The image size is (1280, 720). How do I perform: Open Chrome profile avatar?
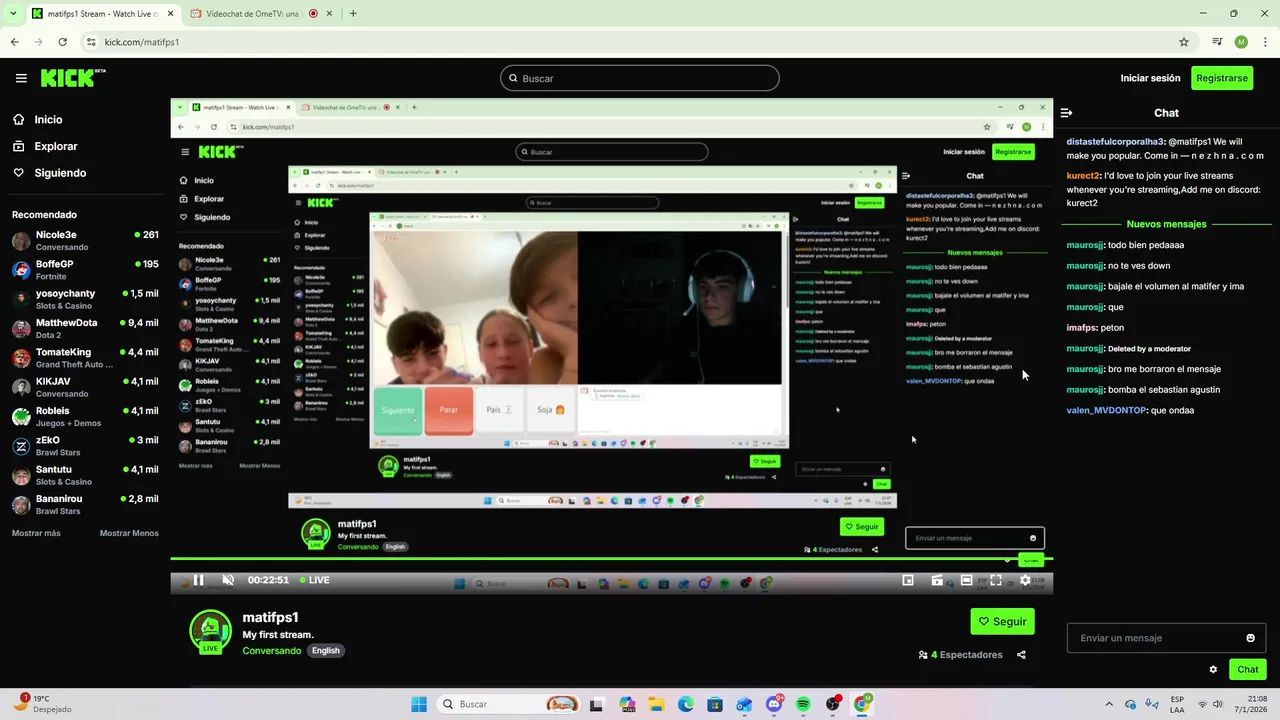[1241, 42]
